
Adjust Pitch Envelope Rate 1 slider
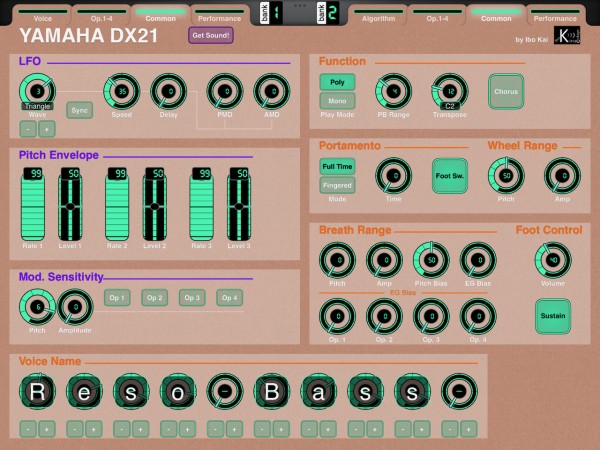(x=33, y=208)
